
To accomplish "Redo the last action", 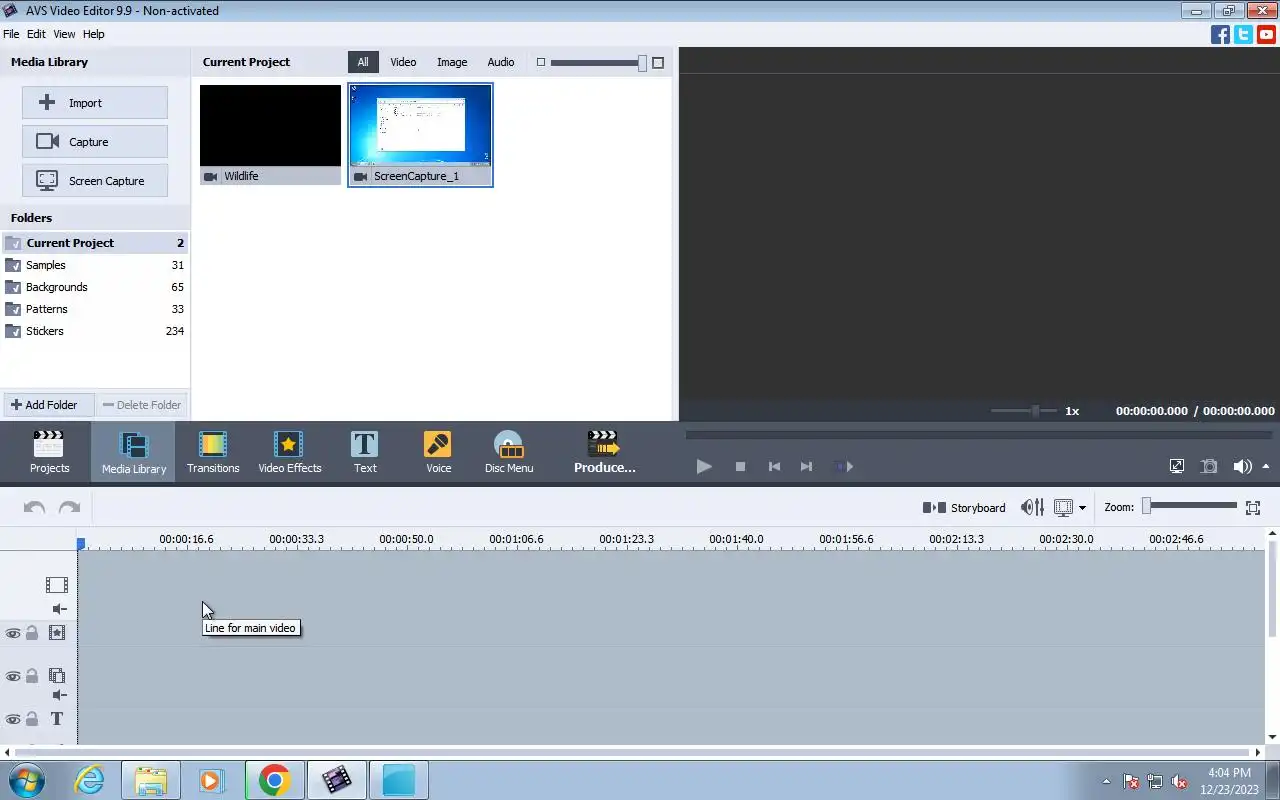I will (69, 508).
